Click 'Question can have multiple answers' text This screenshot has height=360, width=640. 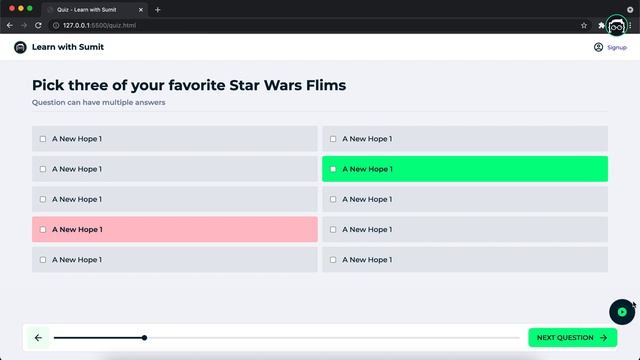point(99,102)
